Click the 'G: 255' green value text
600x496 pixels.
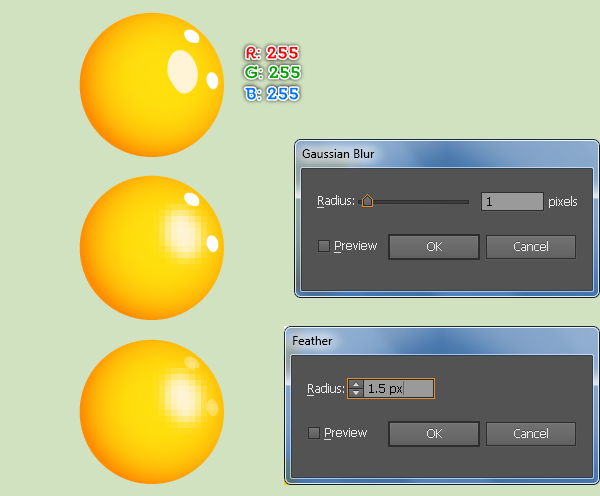[x=272, y=72]
